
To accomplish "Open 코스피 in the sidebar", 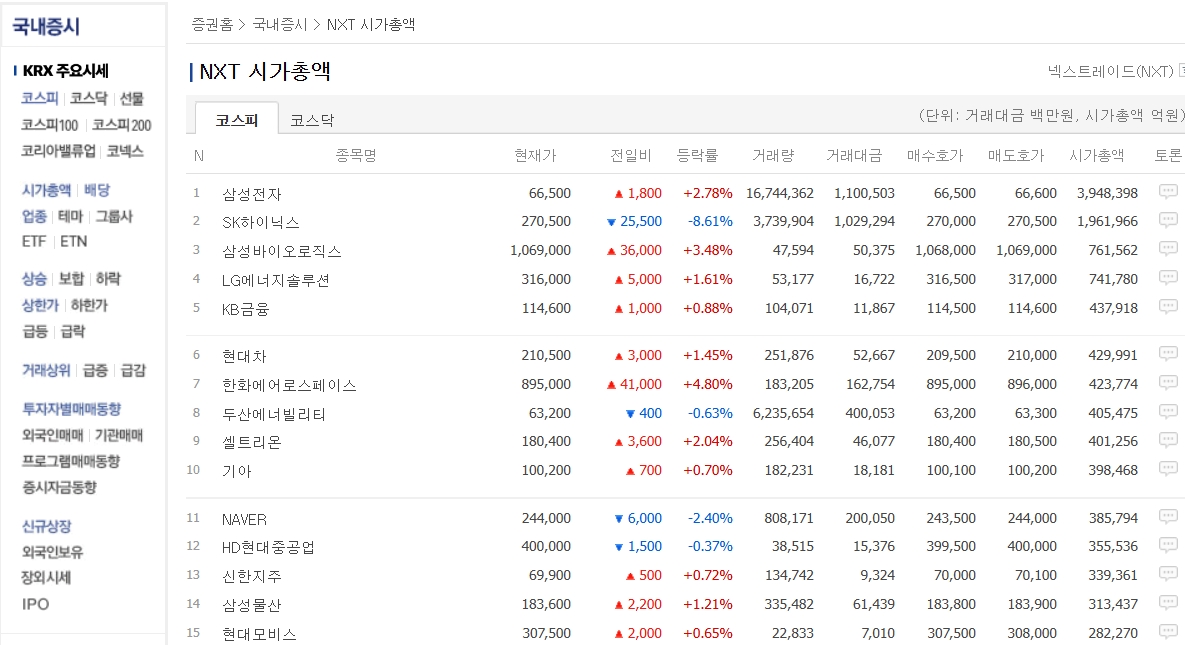I will (x=39, y=98).
